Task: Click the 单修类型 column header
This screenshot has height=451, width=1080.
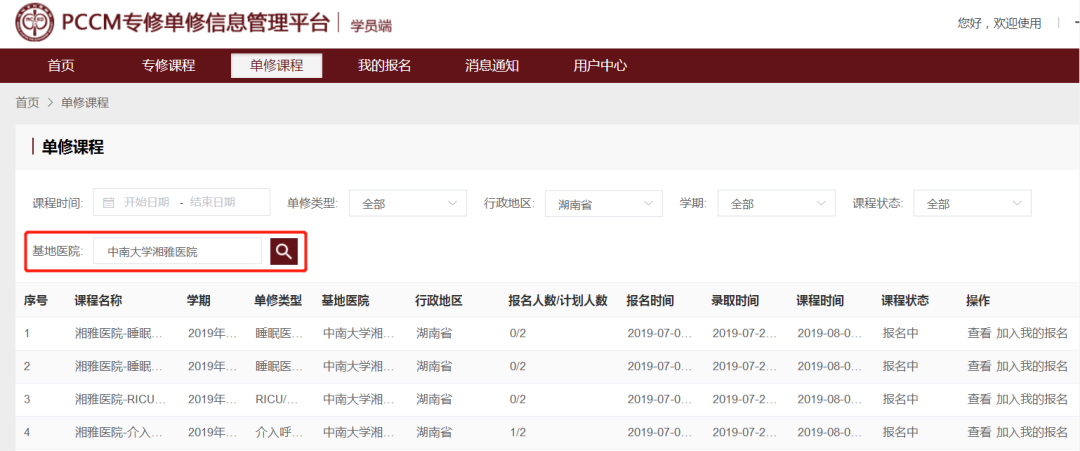Action: point(278,300)
